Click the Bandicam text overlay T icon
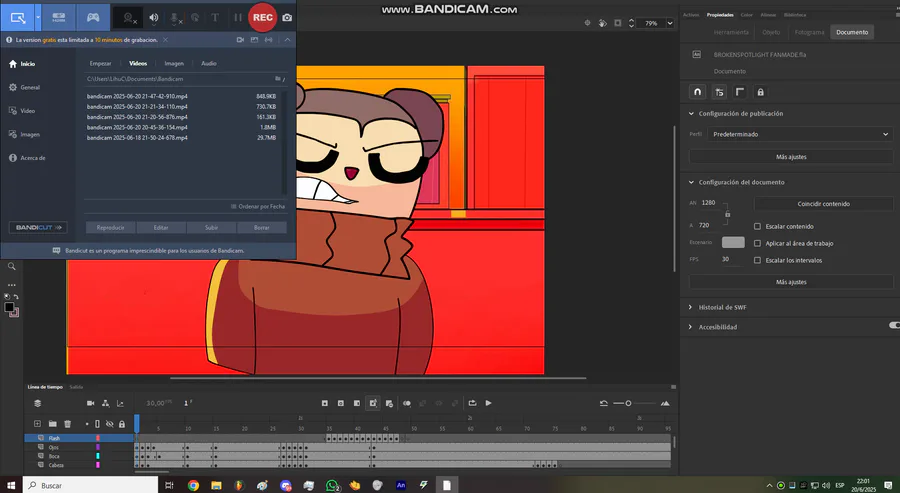This screenshot has width=900, height=493. point(215,18)
